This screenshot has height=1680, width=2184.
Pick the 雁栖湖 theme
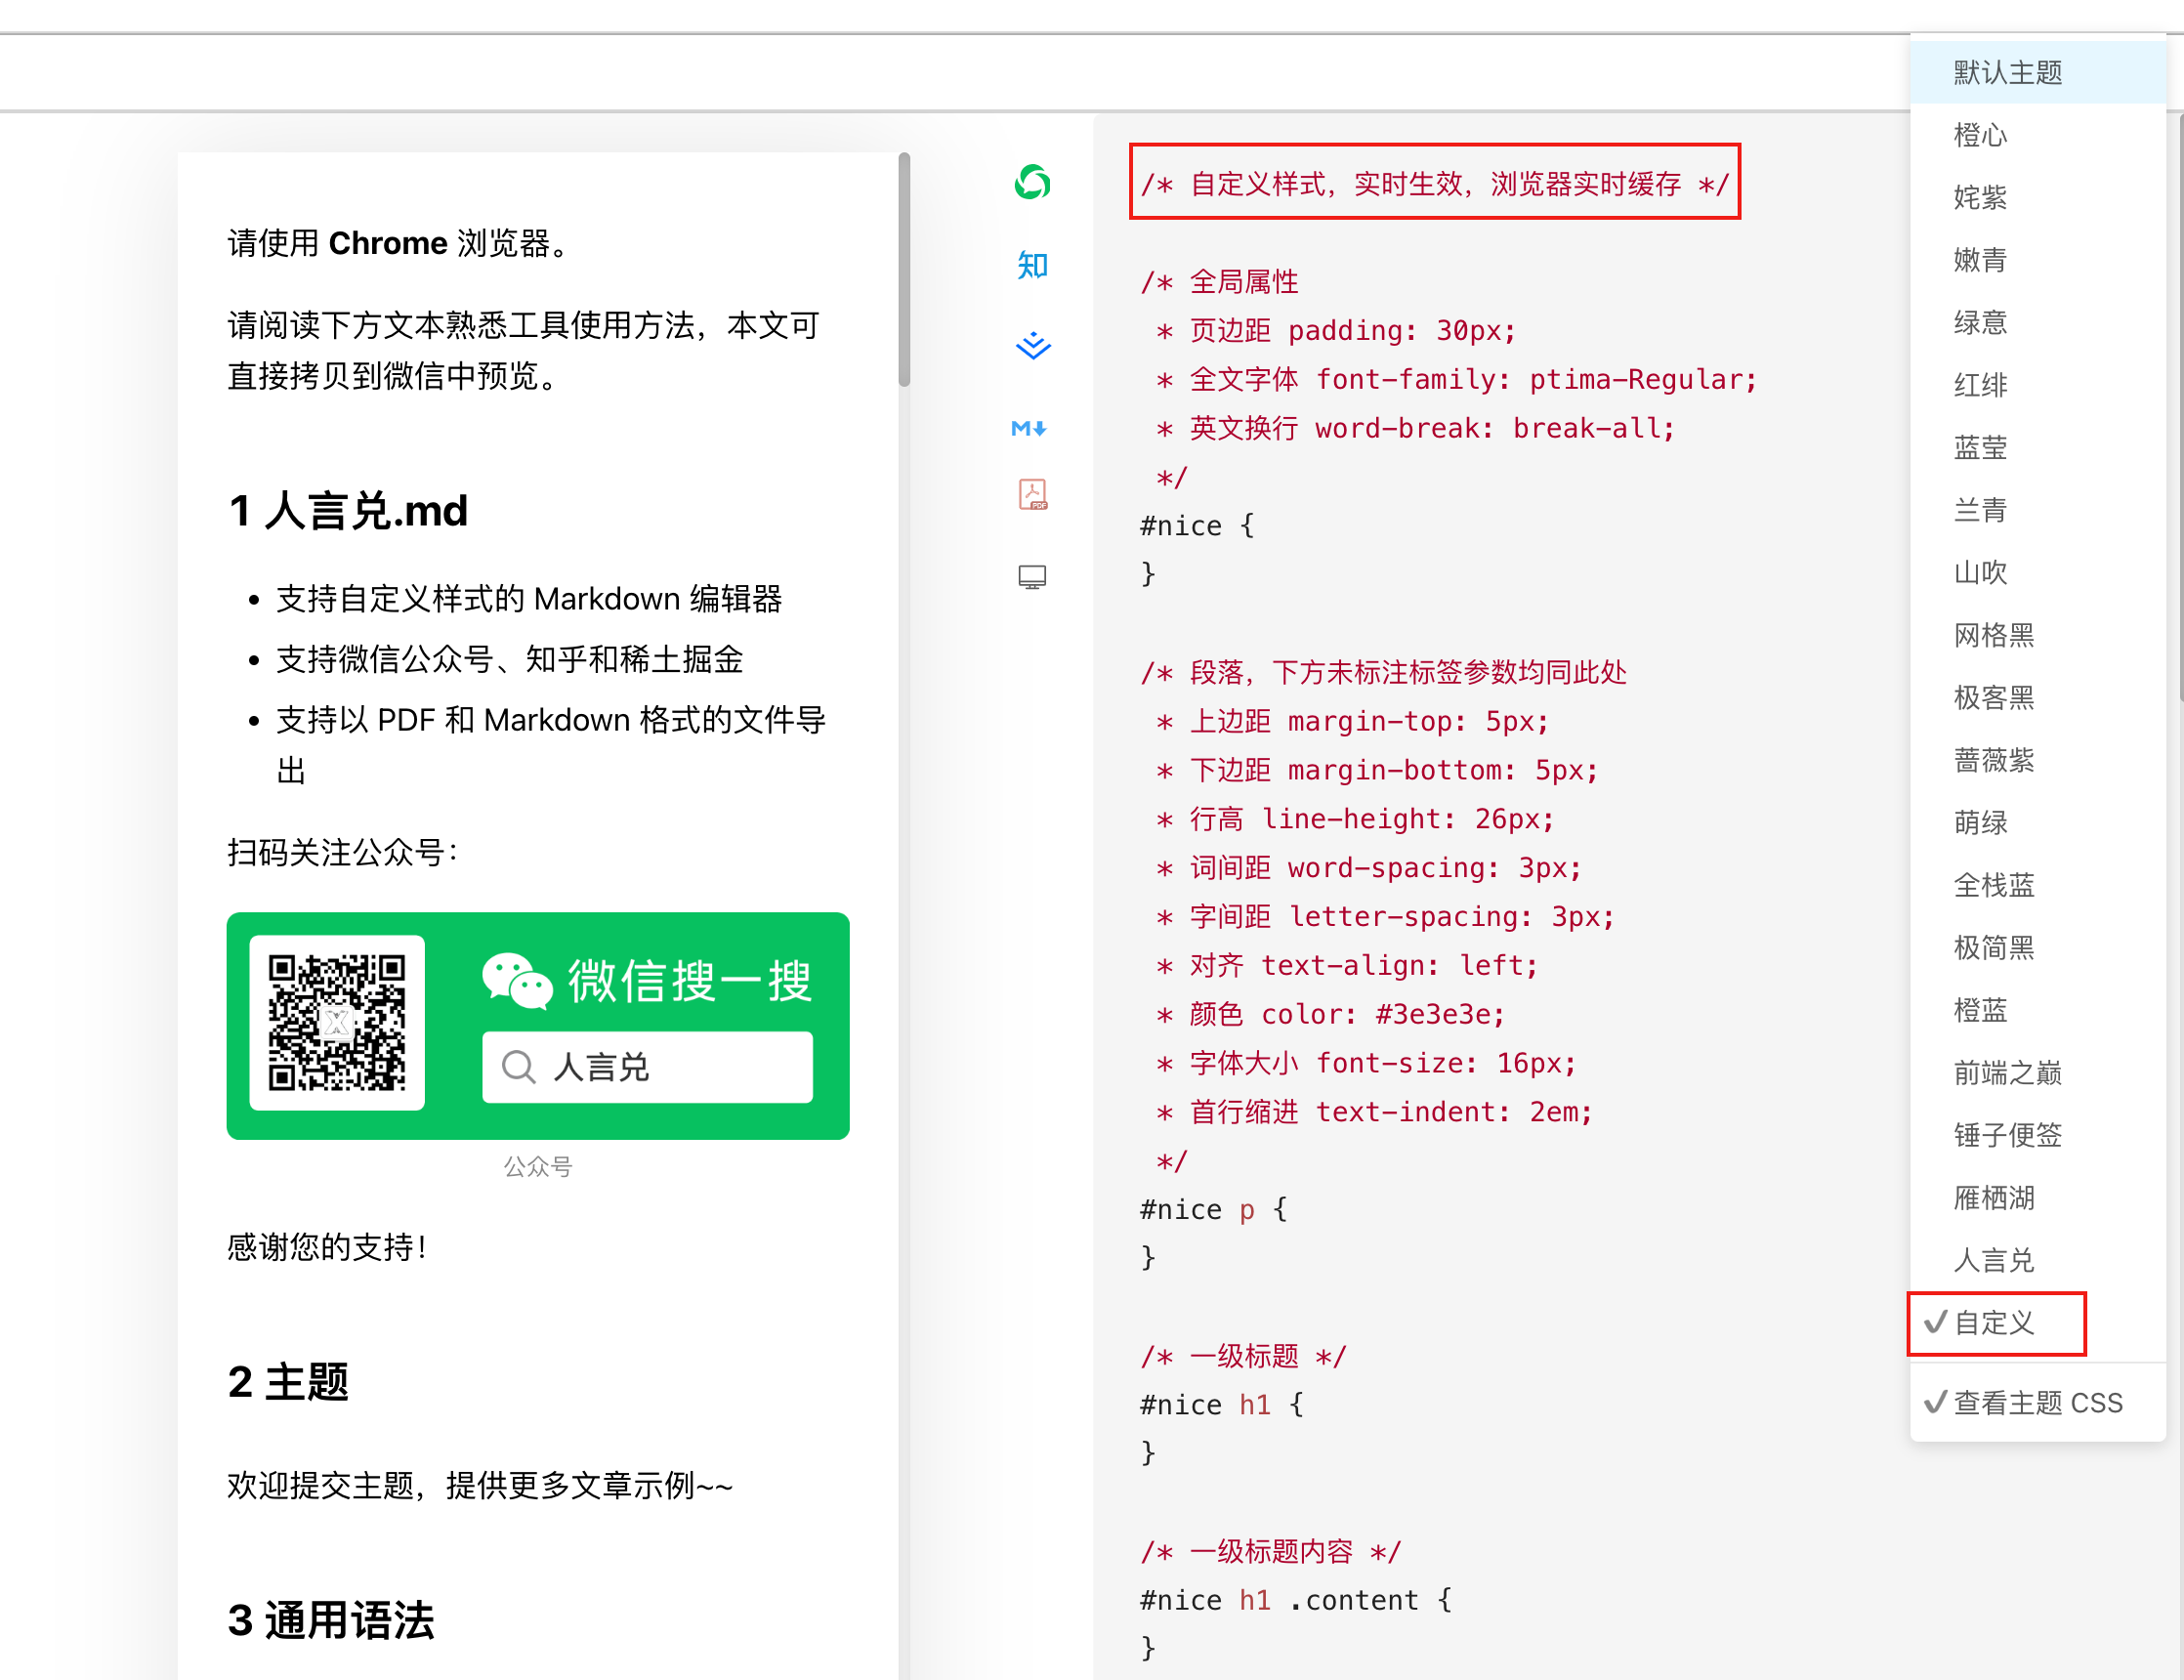click(2037, 1198)
